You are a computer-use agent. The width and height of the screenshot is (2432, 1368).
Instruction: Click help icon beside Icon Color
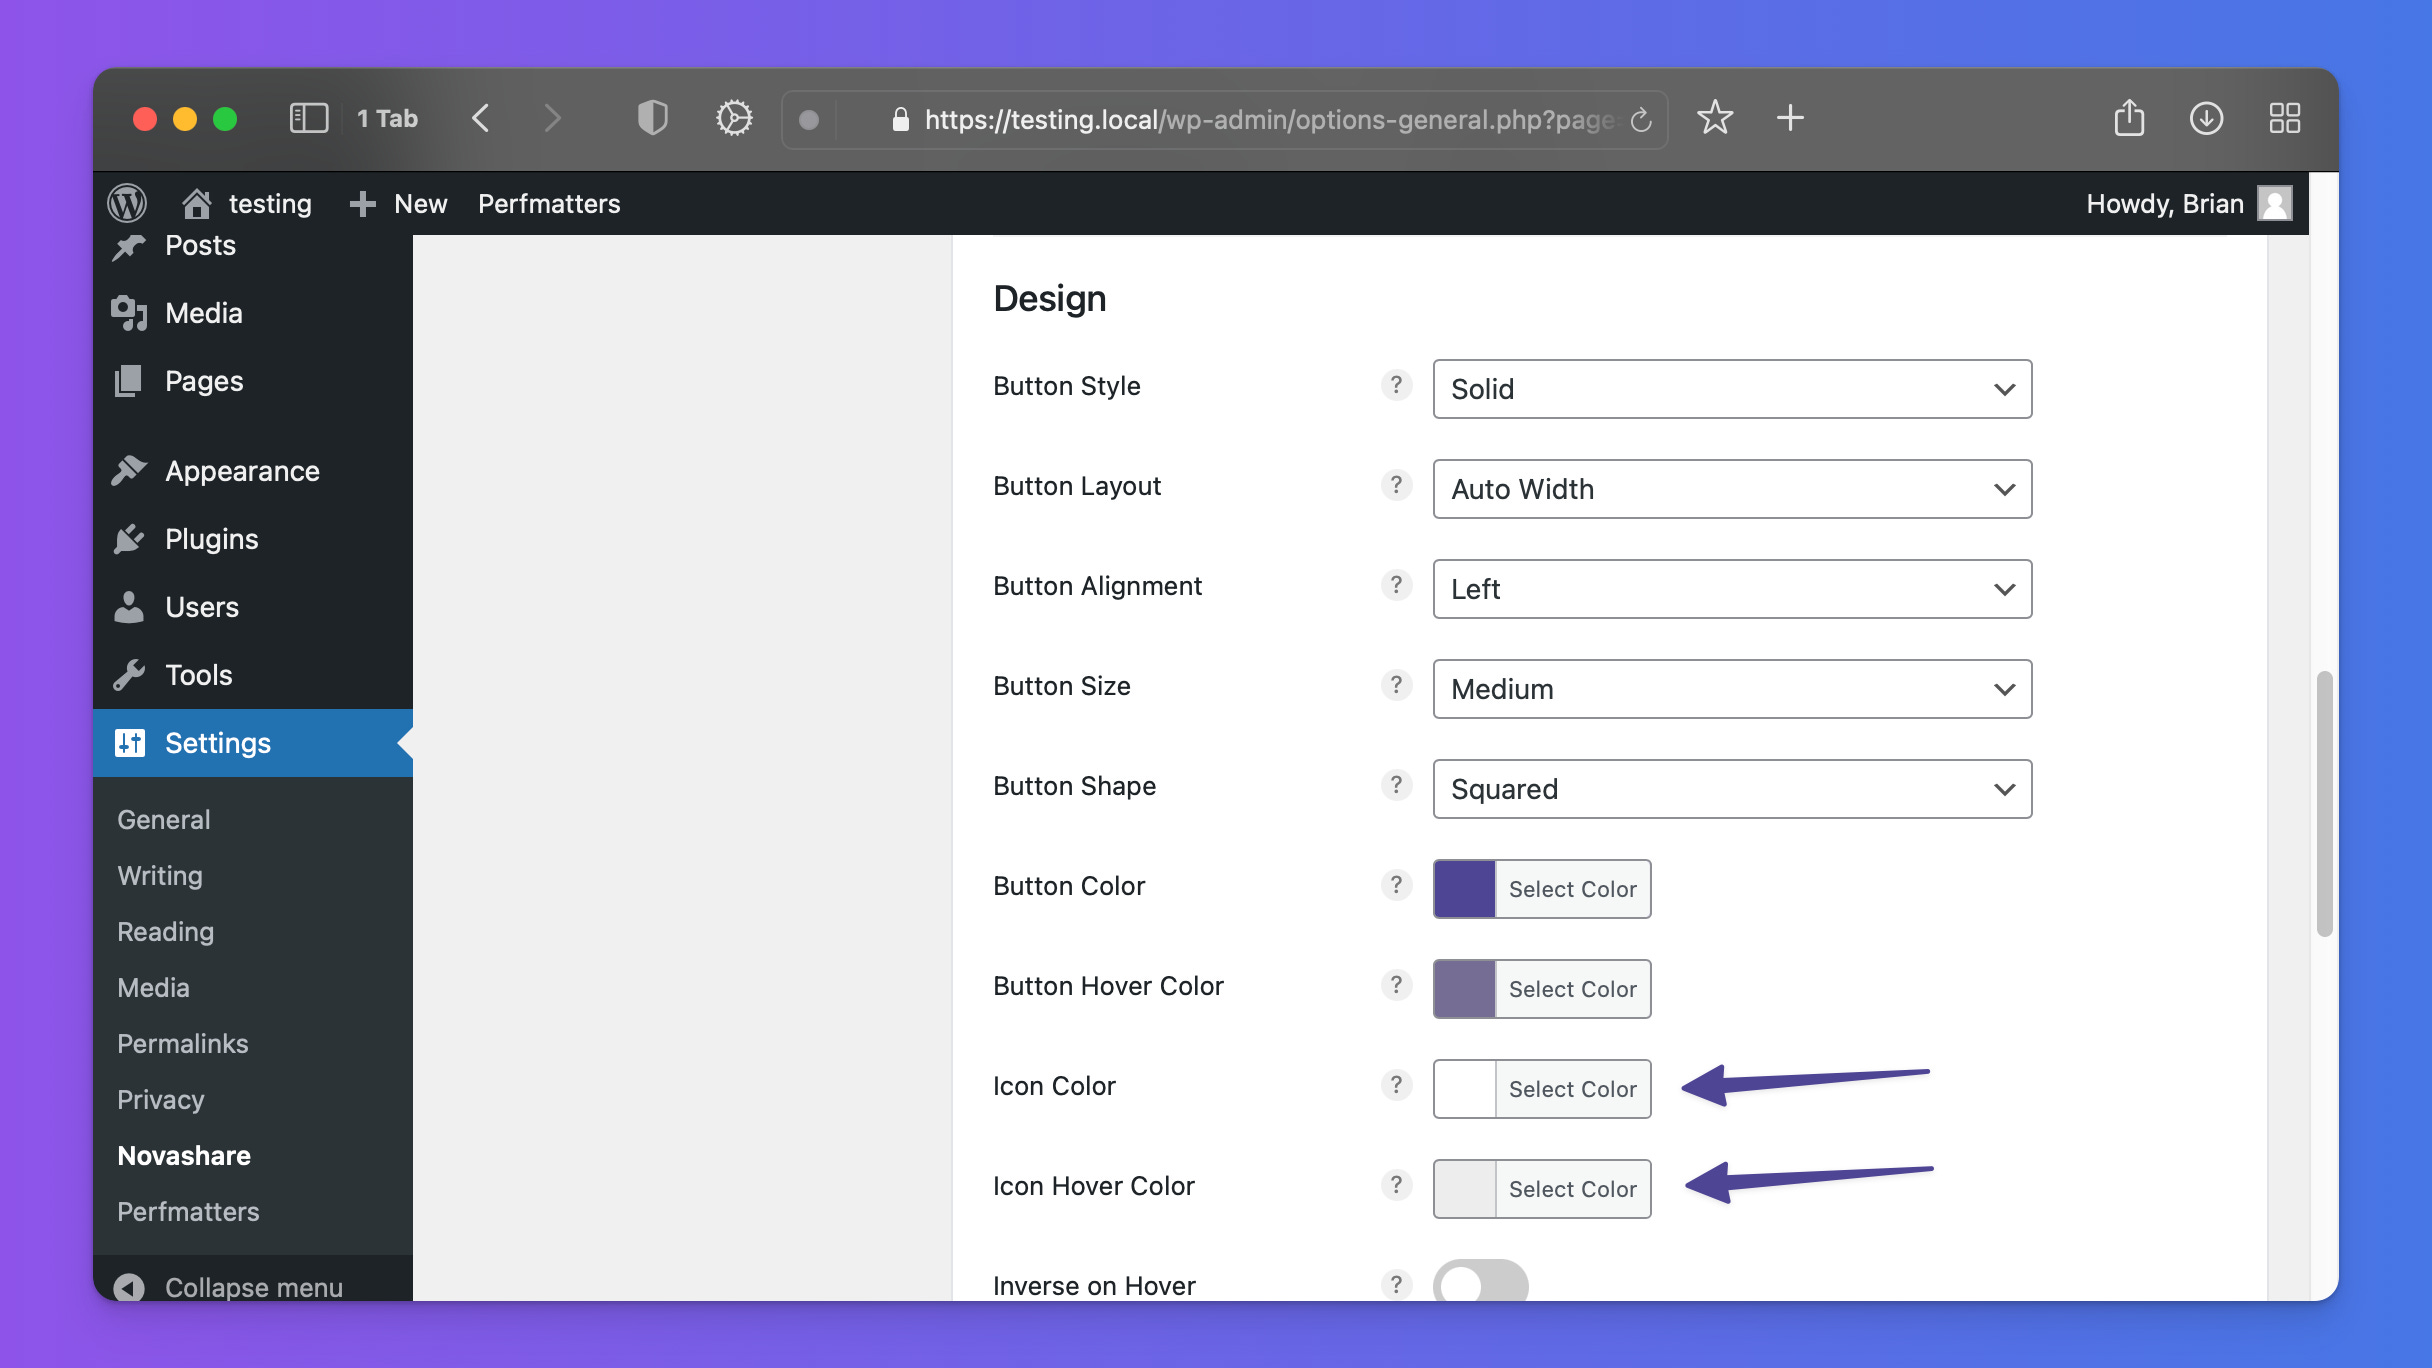pos(1396,1085)
